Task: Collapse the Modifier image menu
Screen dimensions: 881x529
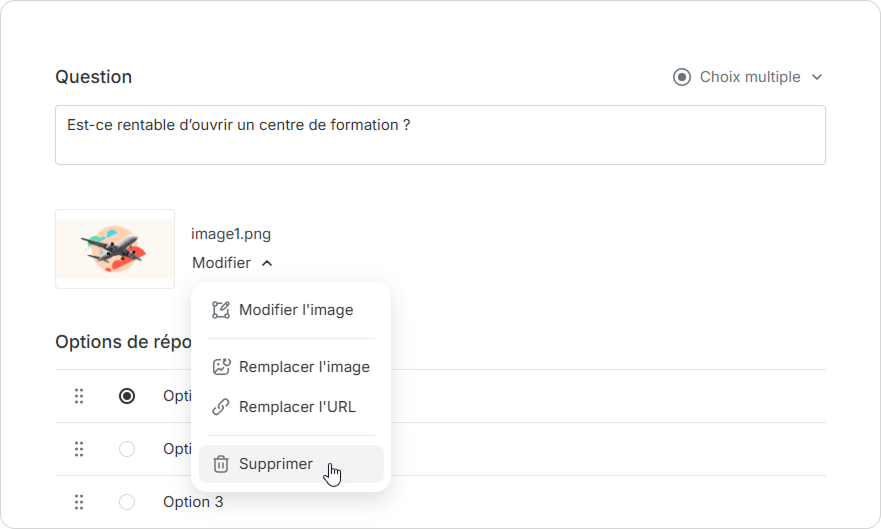Action: (x=232, y=263)
